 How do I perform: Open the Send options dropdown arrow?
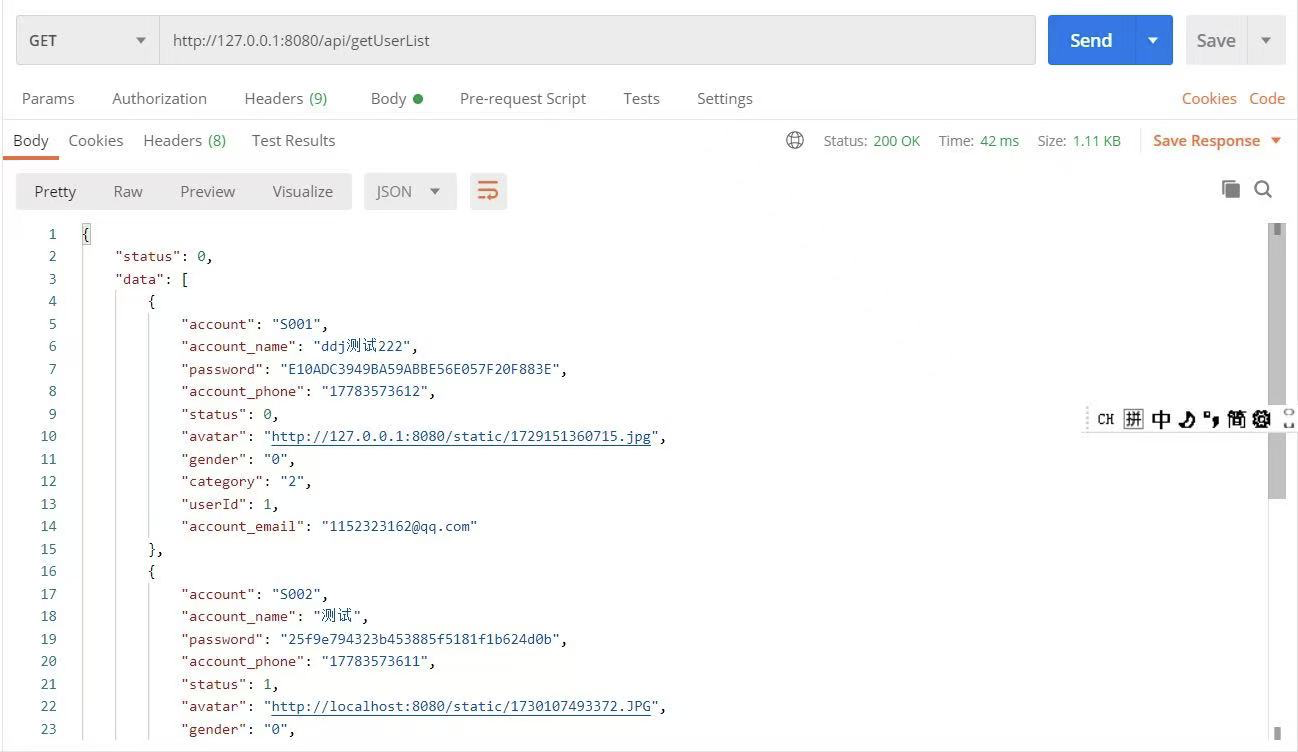coord(1153,40)
